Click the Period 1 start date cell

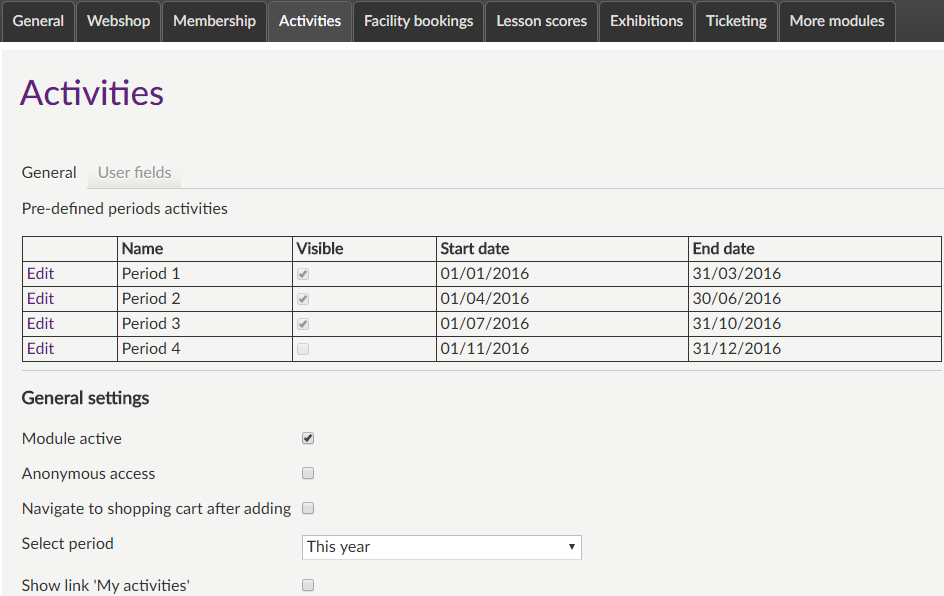(x=485, y=274)
